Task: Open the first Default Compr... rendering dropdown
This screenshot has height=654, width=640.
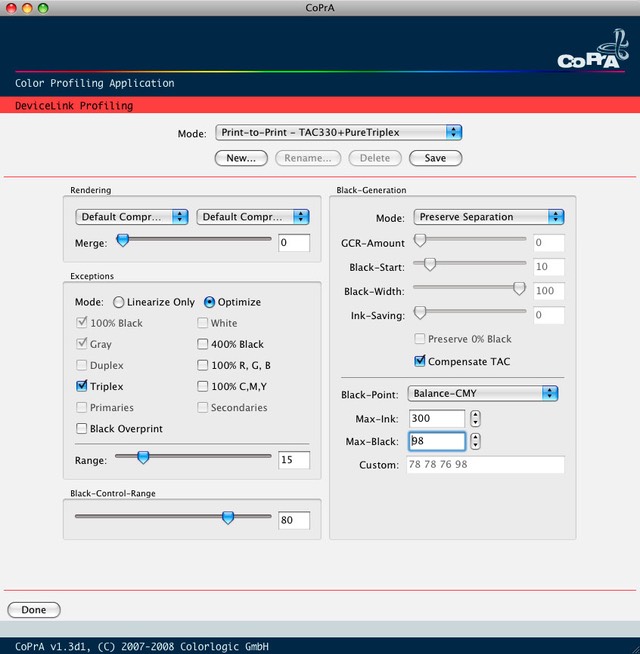Action: (x=132, y=217)
